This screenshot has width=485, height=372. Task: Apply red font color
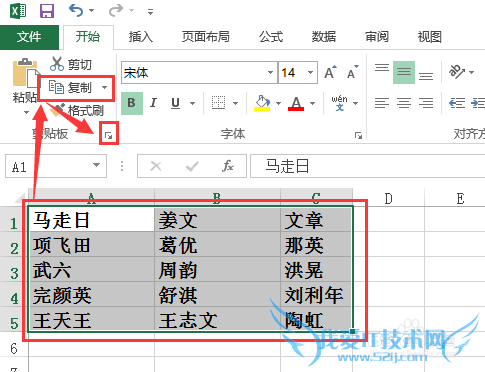tap(296, 103)
